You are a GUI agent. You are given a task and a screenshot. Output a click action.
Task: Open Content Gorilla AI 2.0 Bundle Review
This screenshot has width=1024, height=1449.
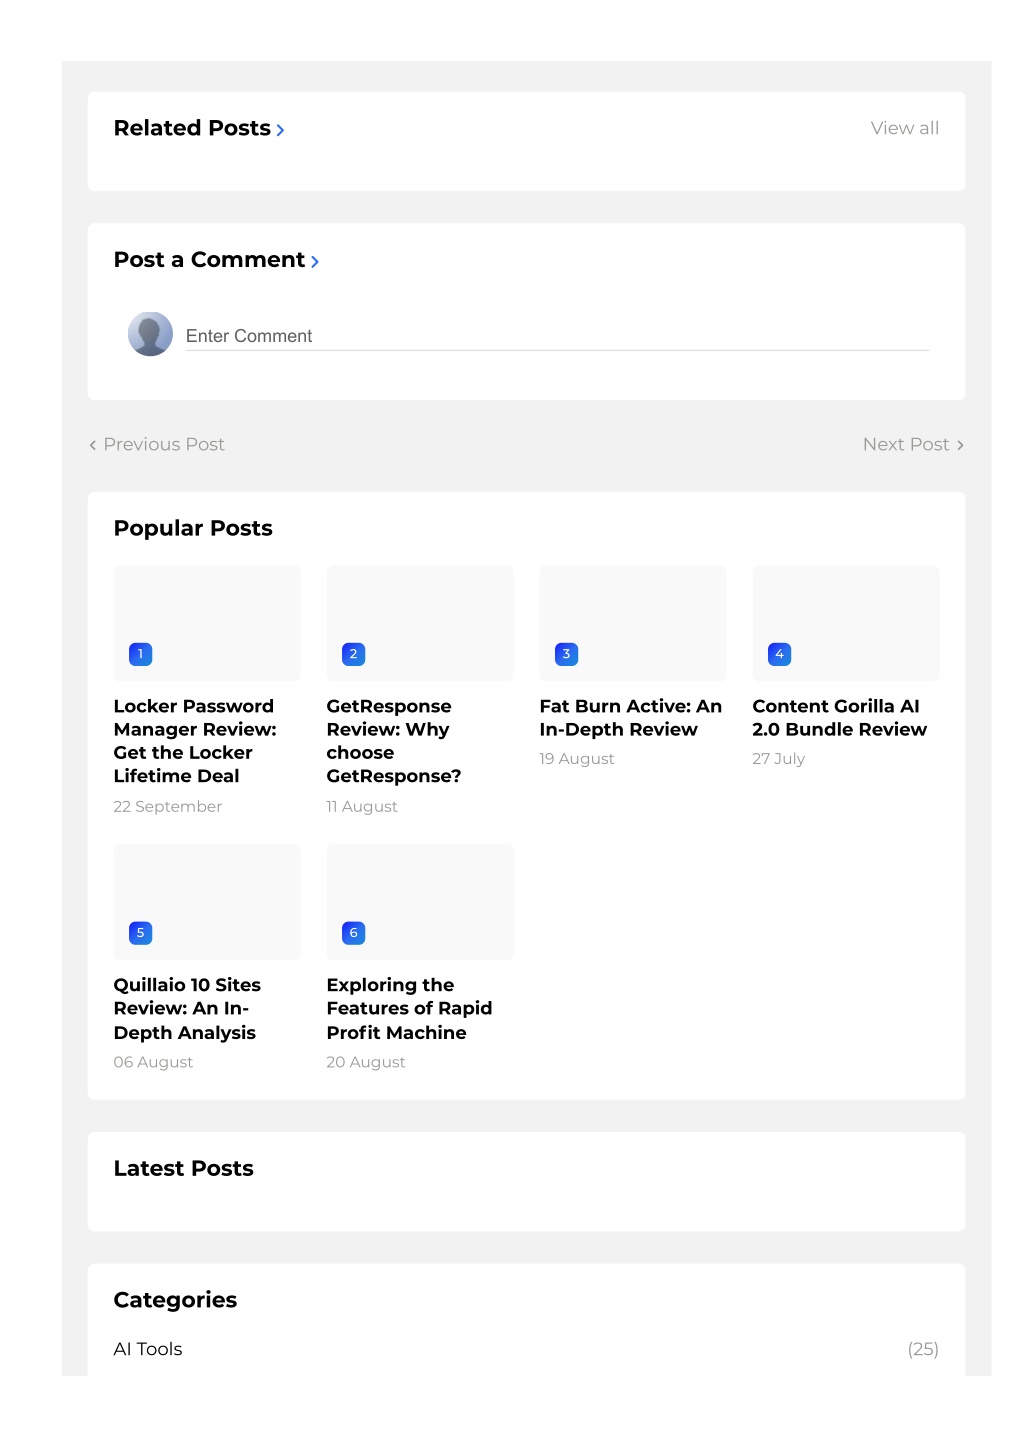pos(840,718)
